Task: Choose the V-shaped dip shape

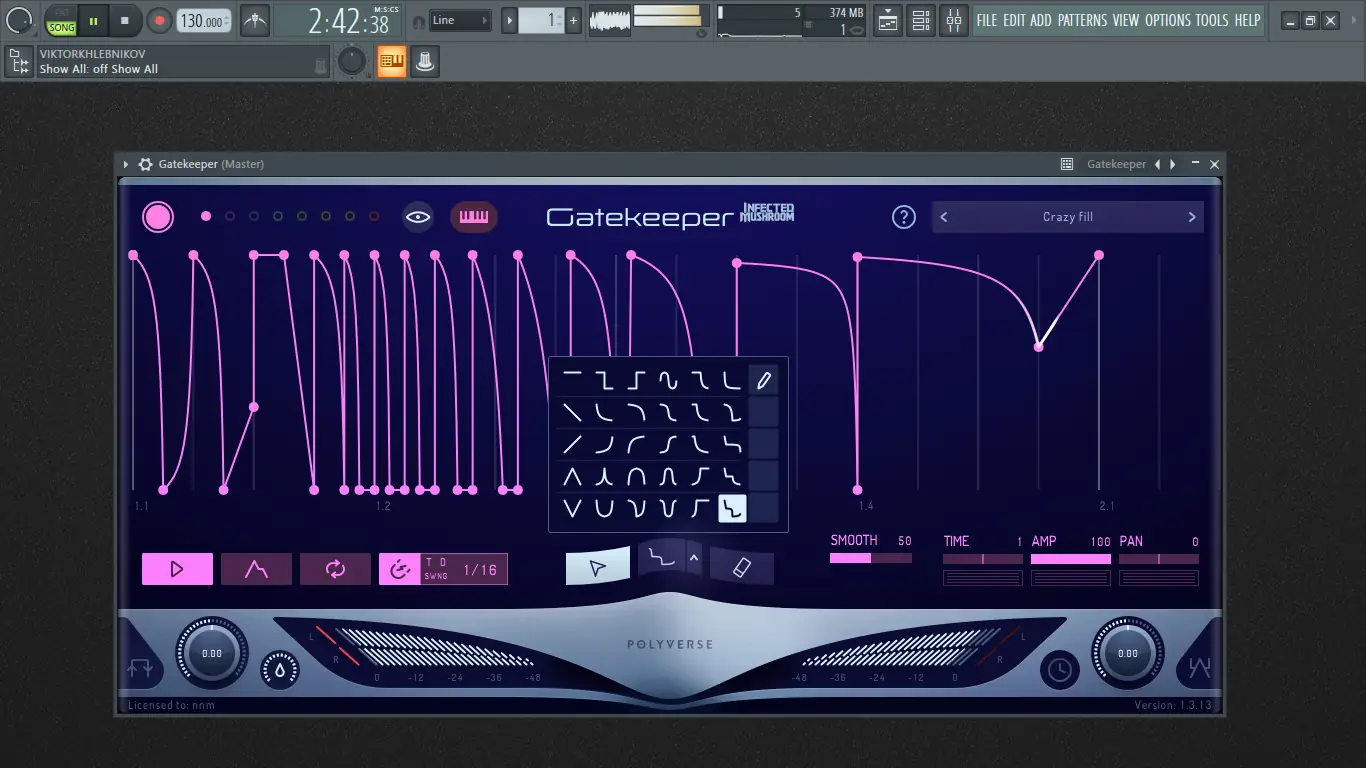Action: point(572,508)
